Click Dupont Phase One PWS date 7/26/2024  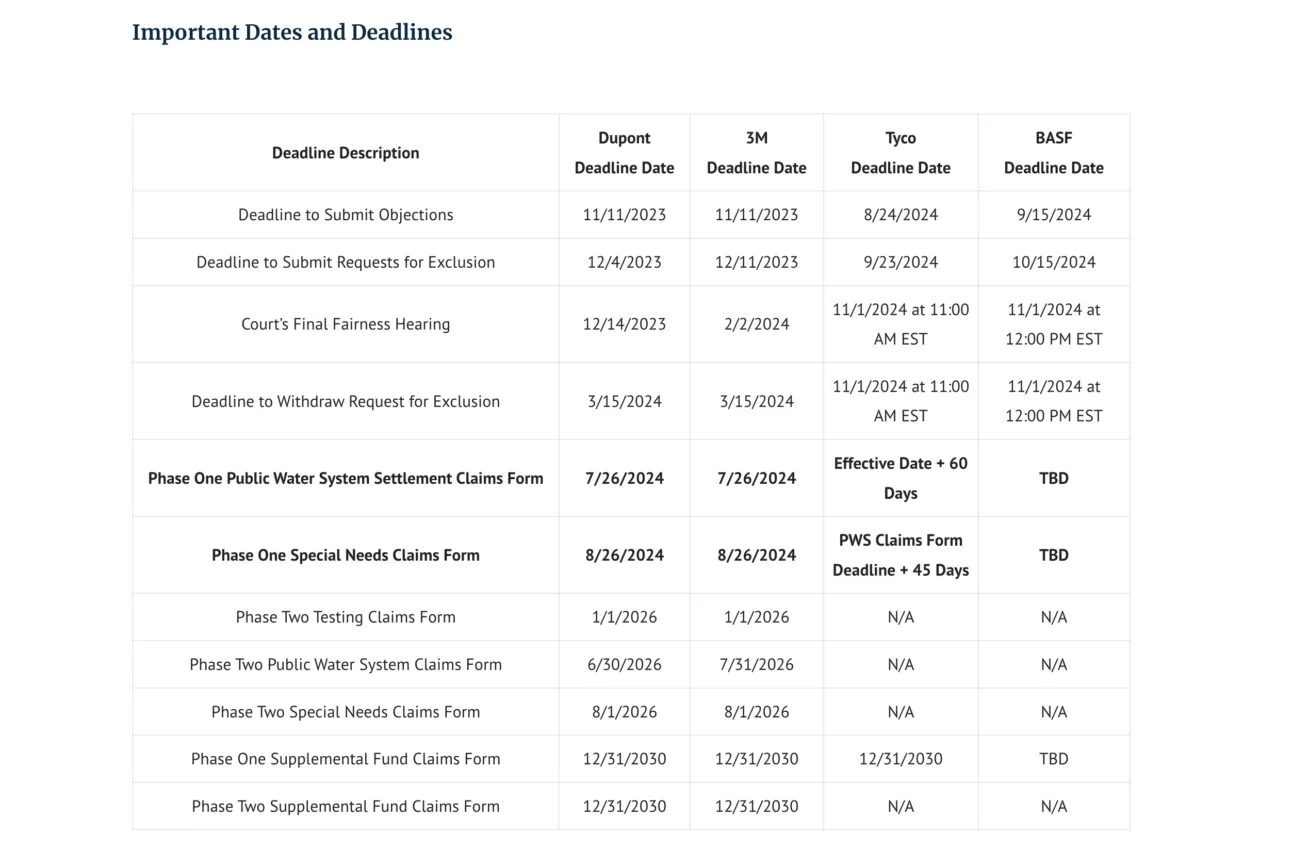624,478
